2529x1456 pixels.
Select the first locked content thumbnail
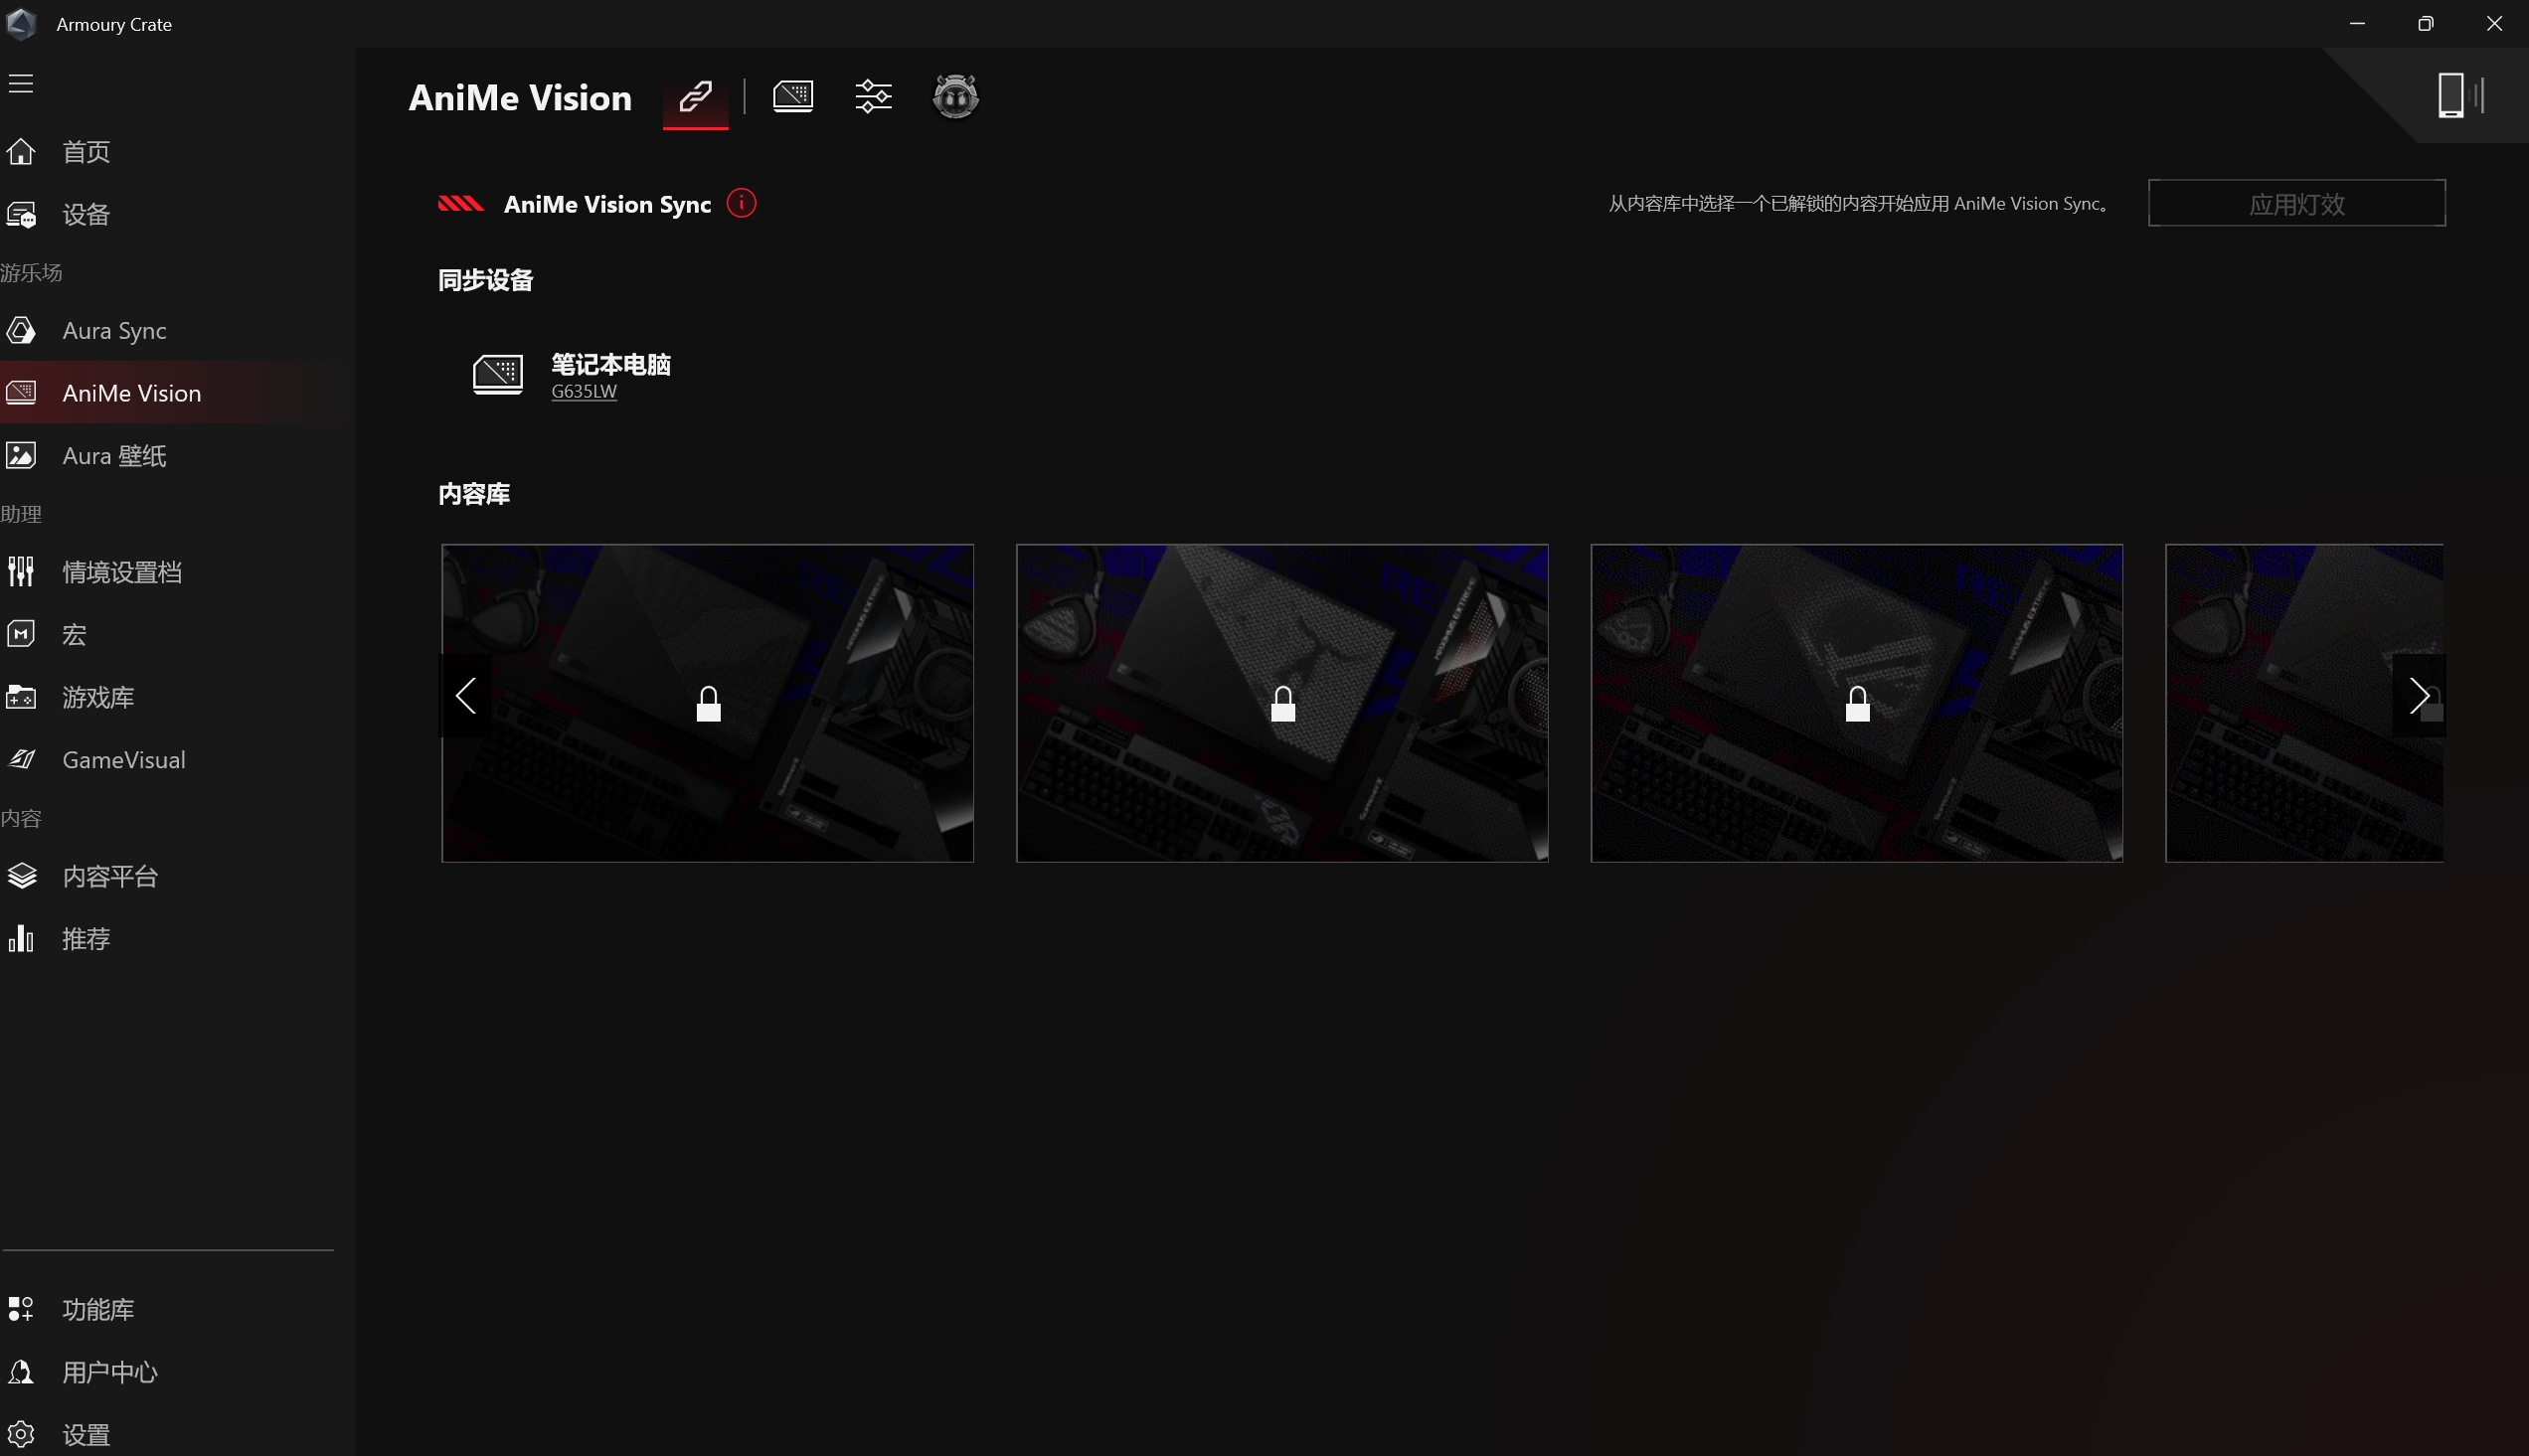click(707, 703)
